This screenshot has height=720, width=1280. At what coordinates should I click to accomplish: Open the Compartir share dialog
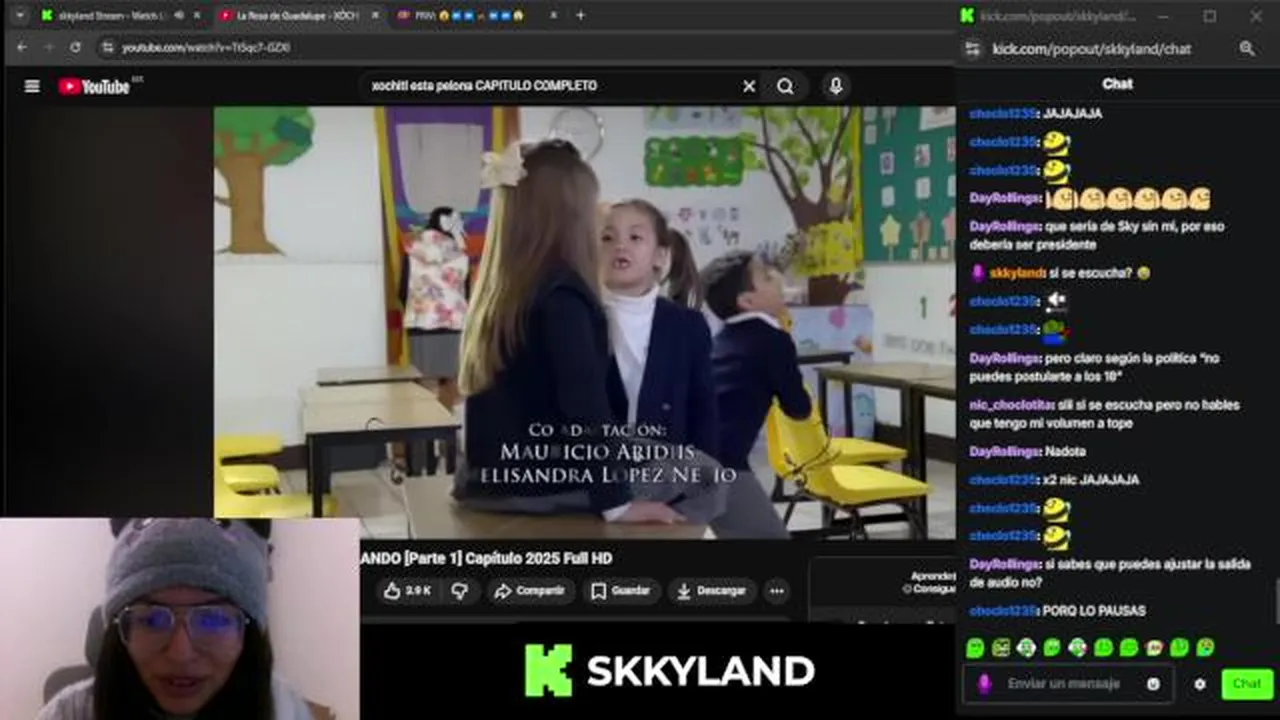click(x=529, y=591)
